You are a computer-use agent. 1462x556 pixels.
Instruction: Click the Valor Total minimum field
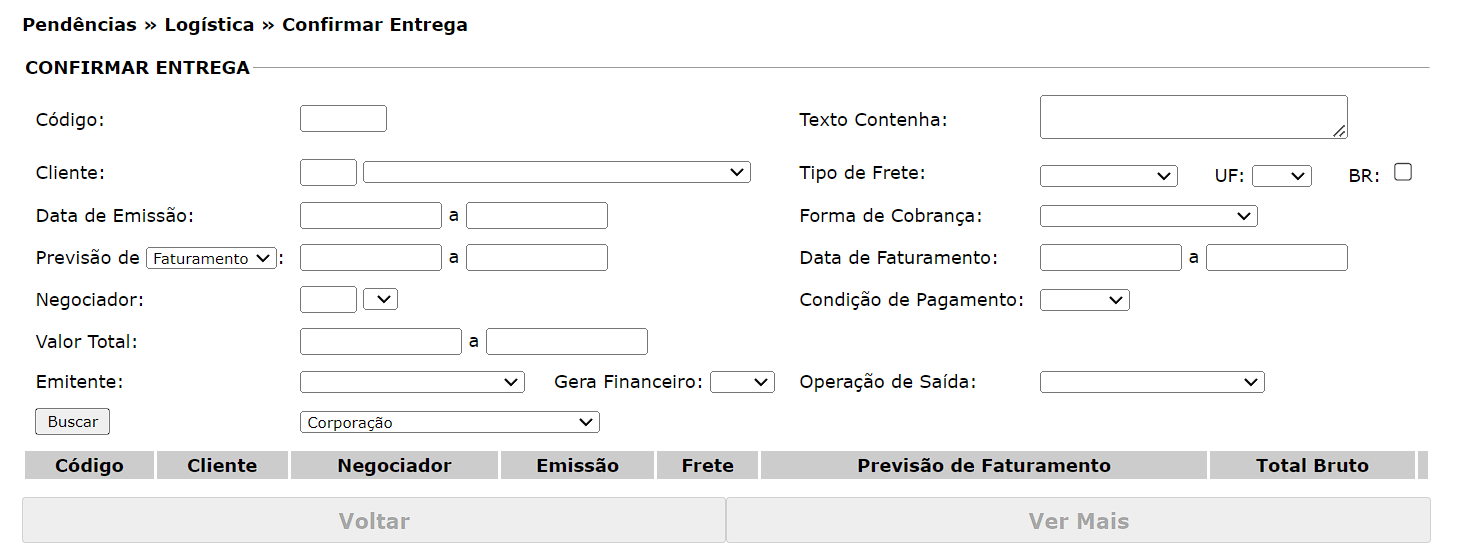pyautogui.click(x=381, y=342)
